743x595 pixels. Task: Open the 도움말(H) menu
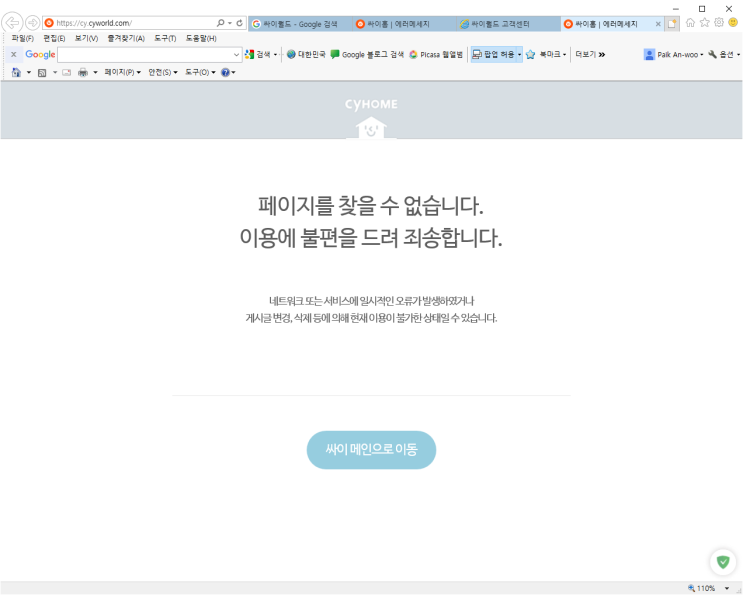click(201, 38)
